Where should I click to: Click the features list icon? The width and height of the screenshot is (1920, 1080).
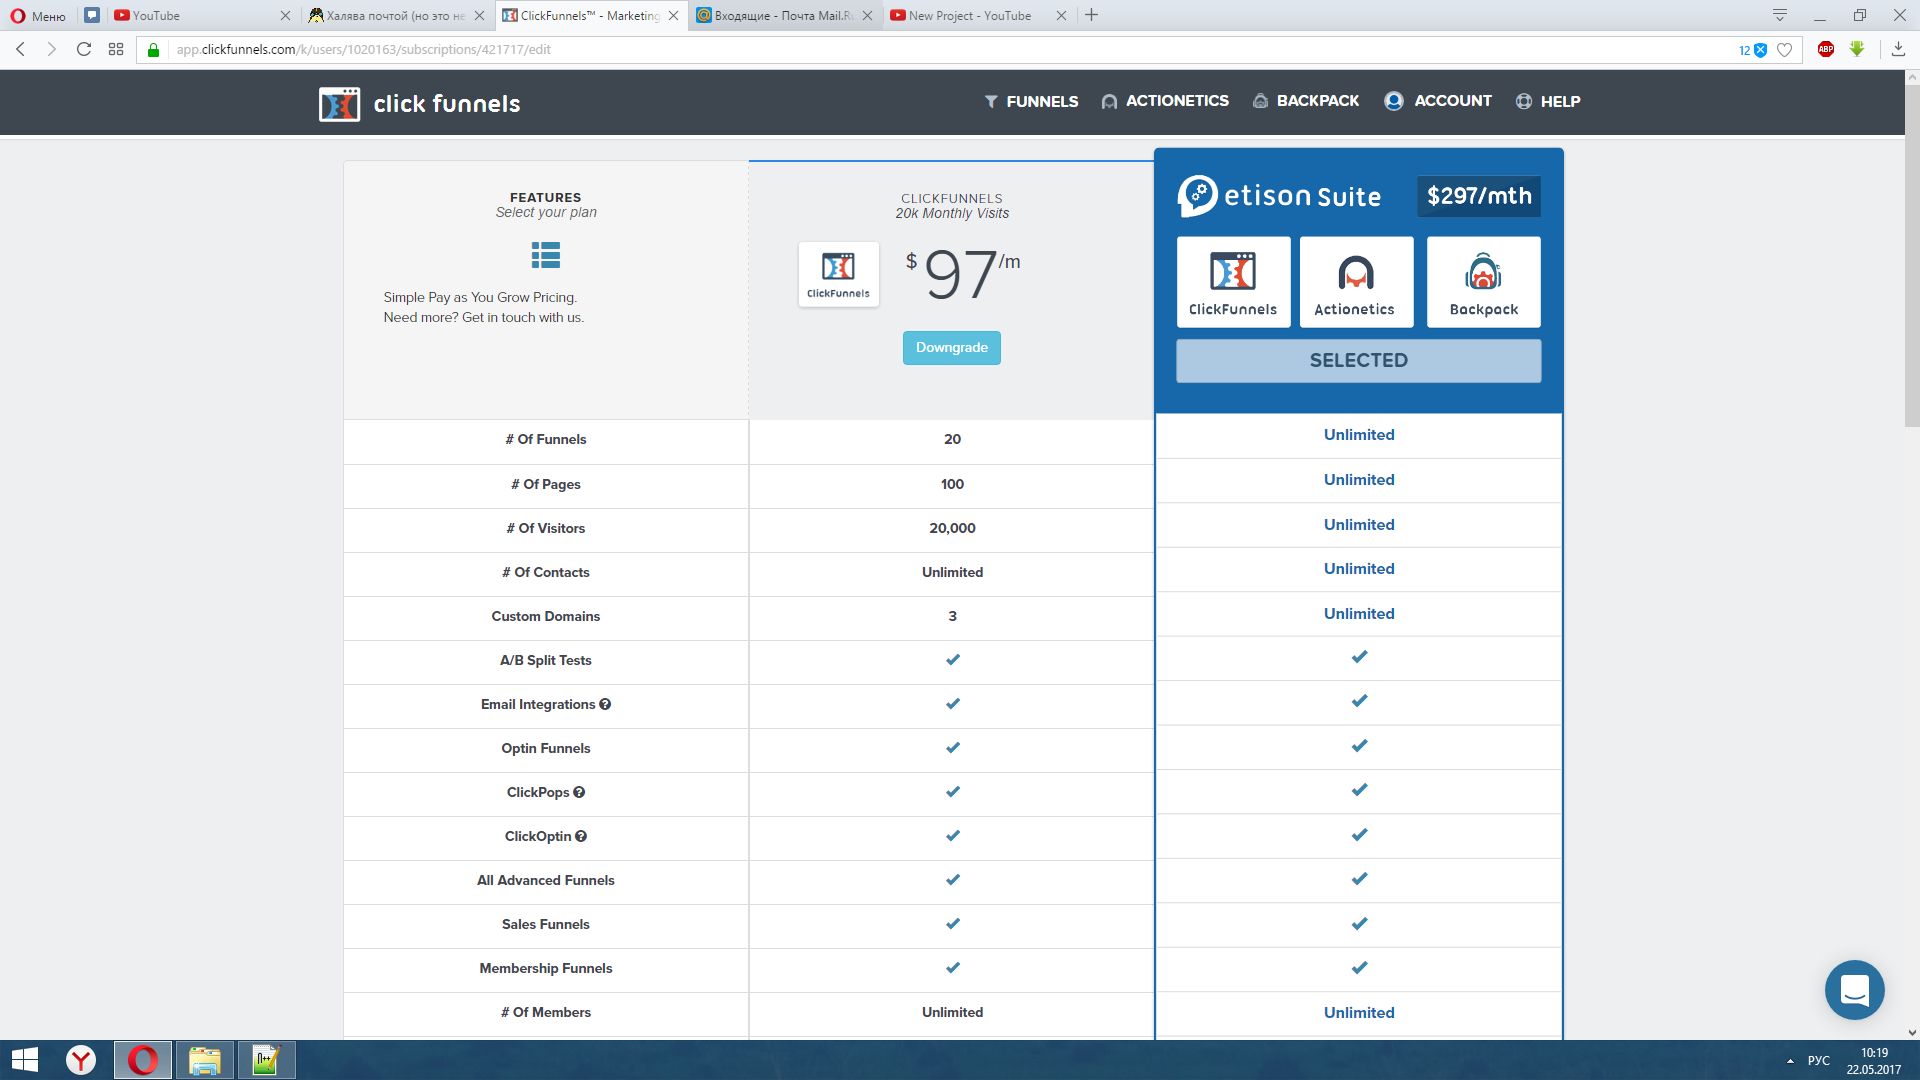(x=546, y=256)
